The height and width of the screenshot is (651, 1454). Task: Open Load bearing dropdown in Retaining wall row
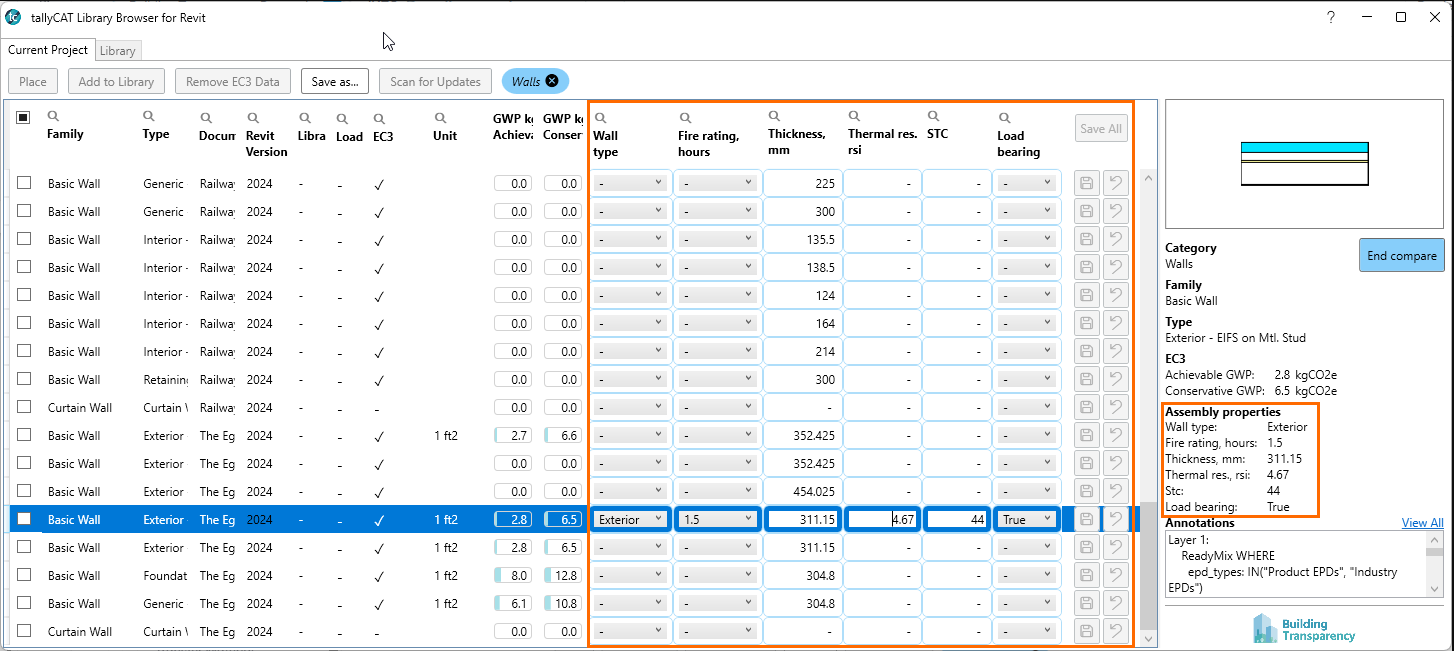coord(1026,379)
